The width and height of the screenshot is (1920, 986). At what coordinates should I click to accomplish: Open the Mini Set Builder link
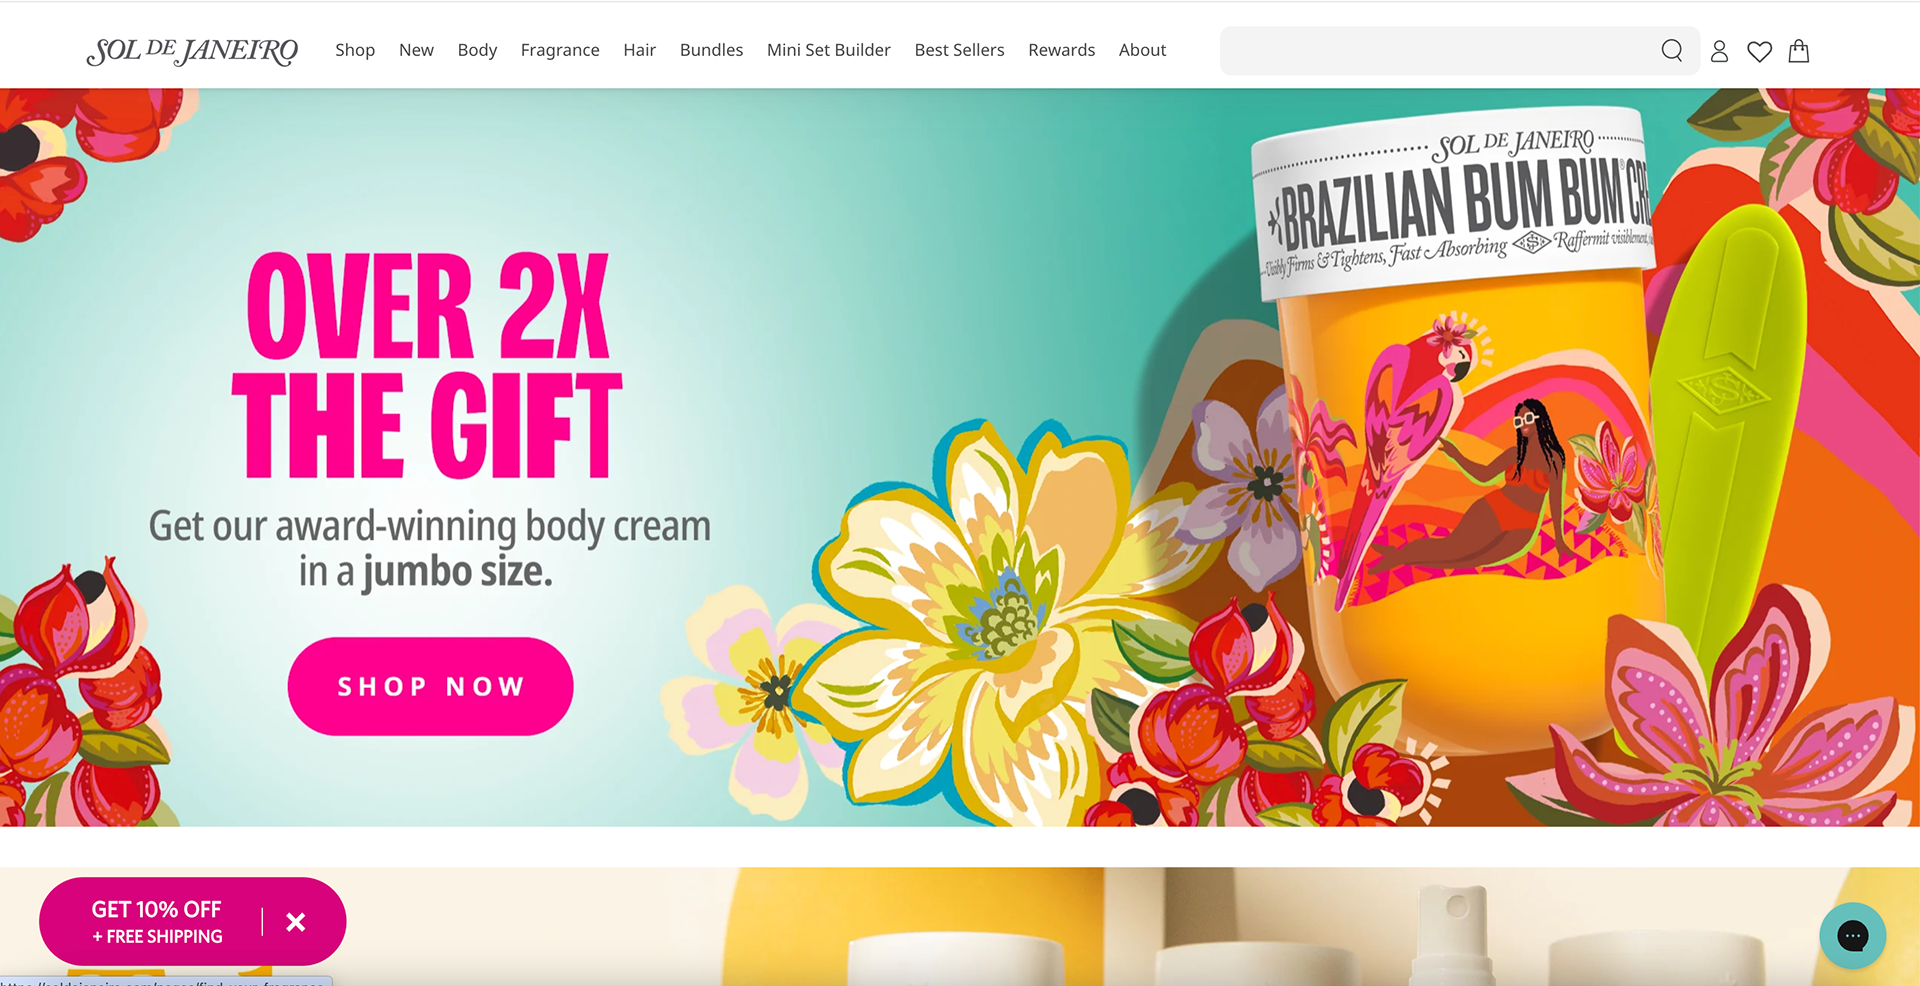click(828, 50)
